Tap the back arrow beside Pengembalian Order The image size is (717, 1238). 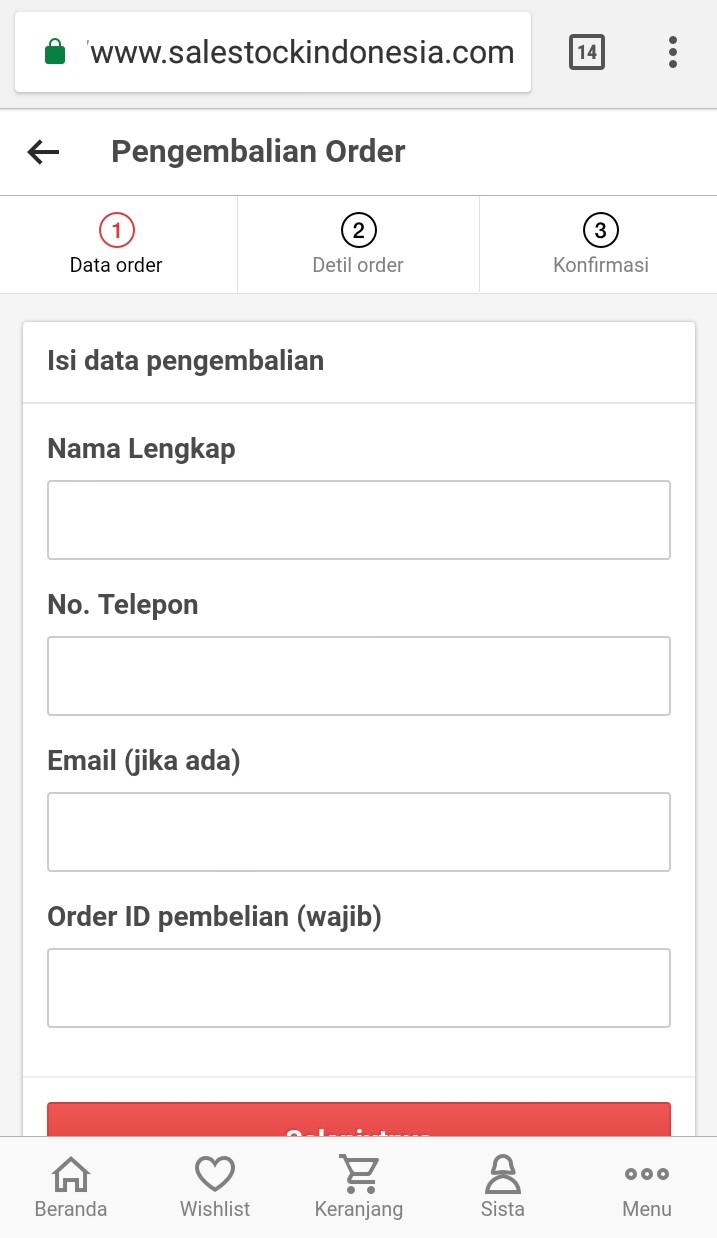(43, 152)
